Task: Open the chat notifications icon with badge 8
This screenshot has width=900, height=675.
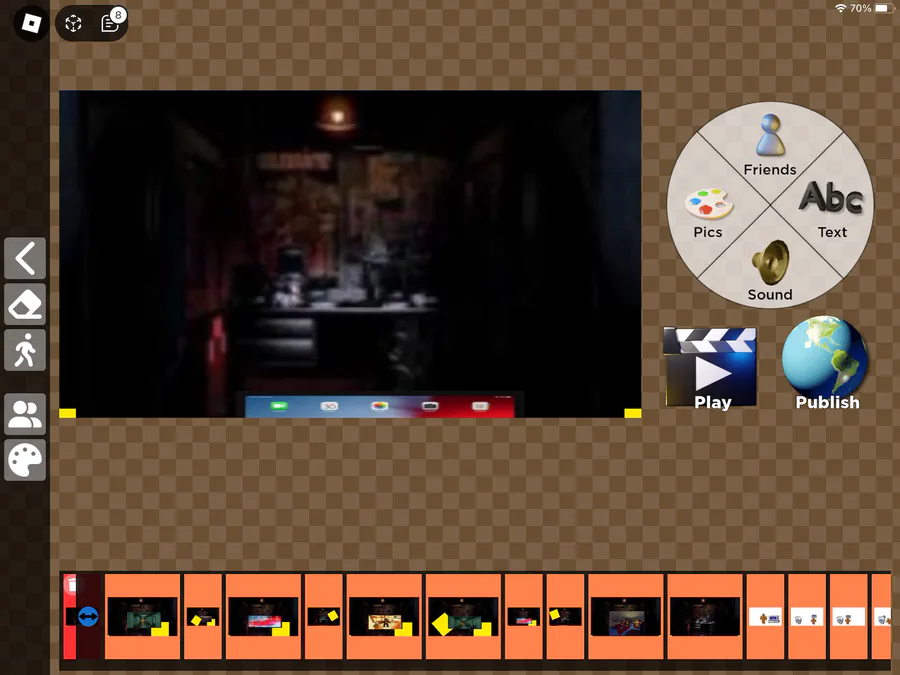Action: tap(110, 23)
